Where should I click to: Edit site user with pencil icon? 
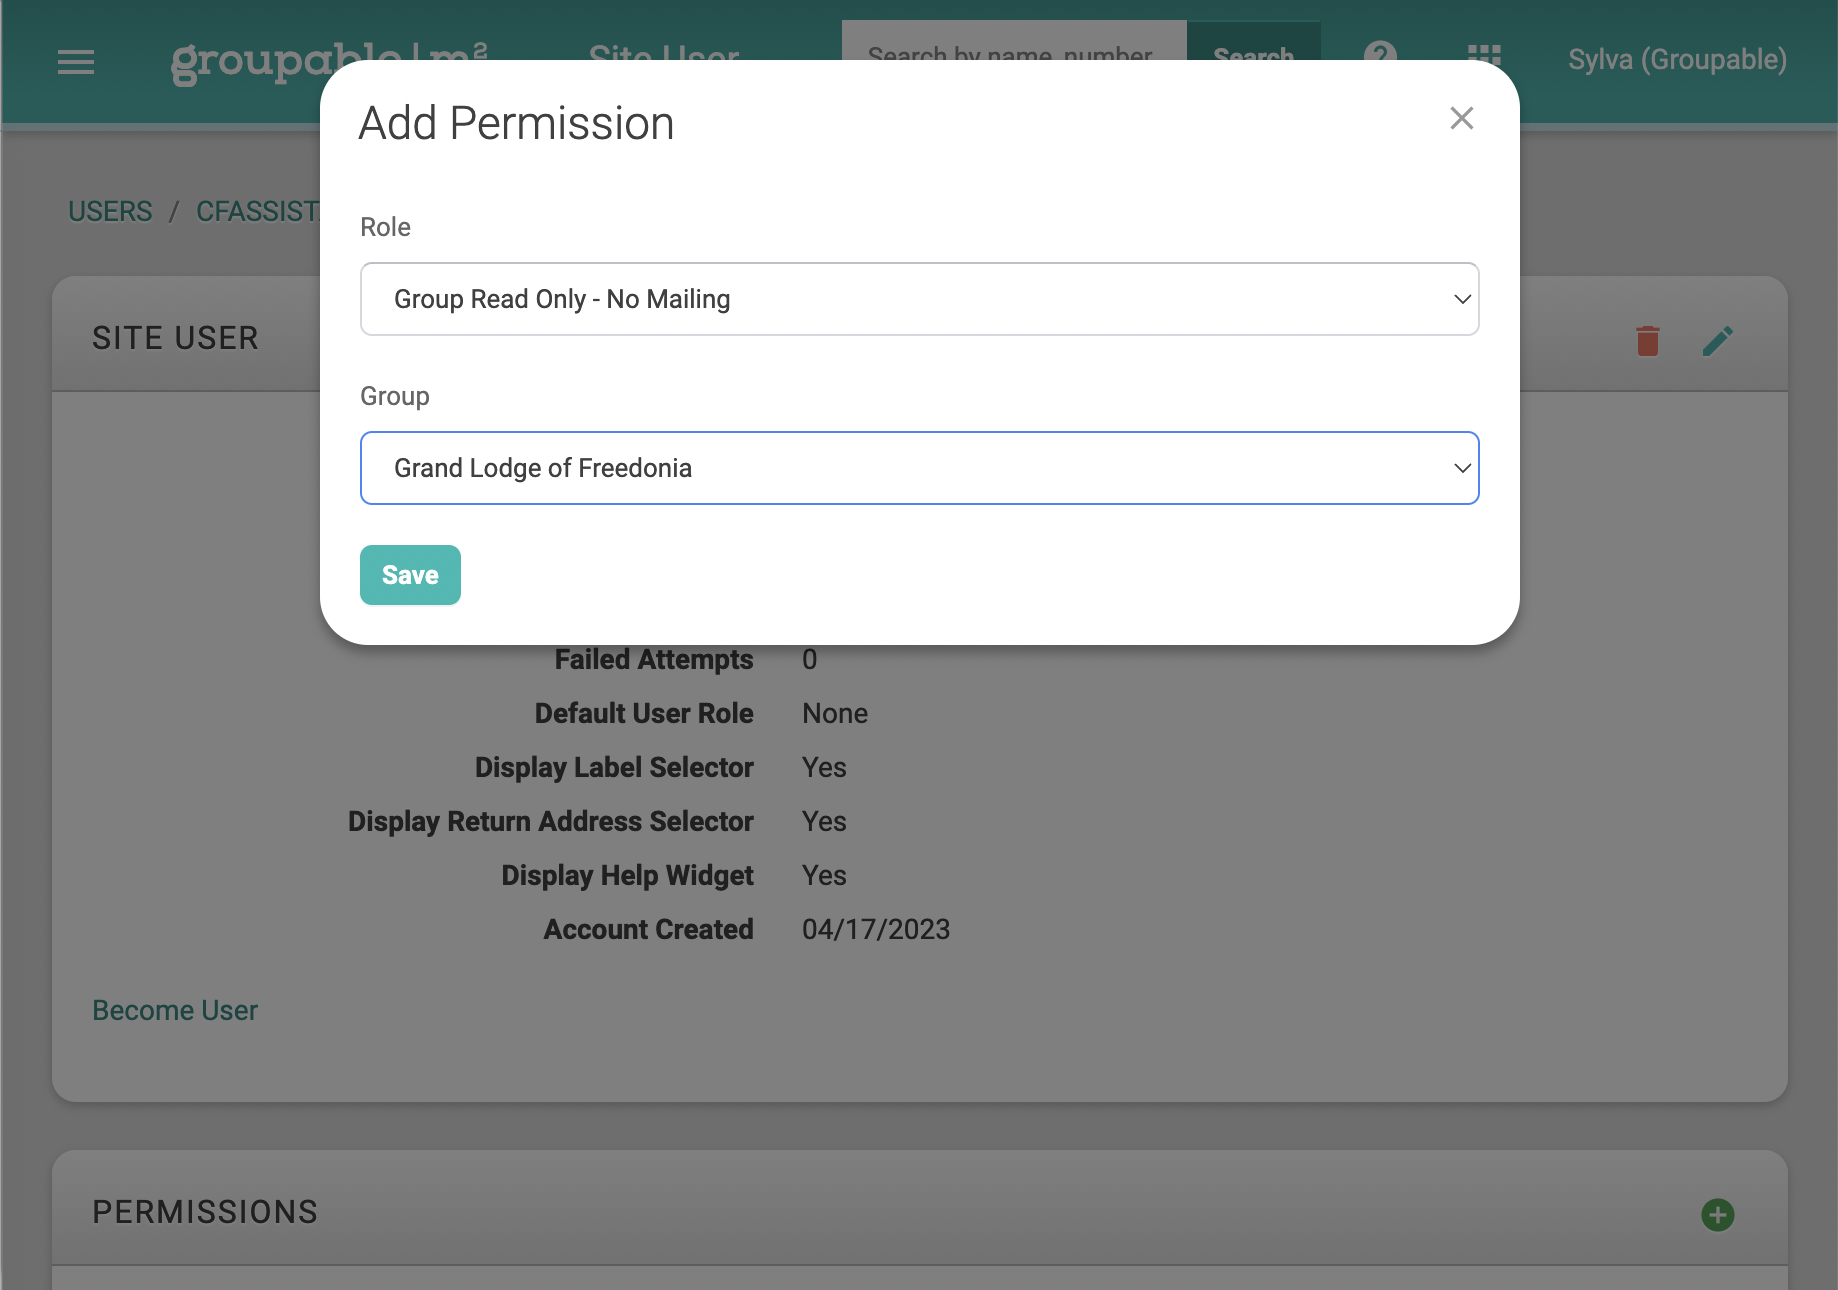pyautogui.click(x=1717, y=341)
